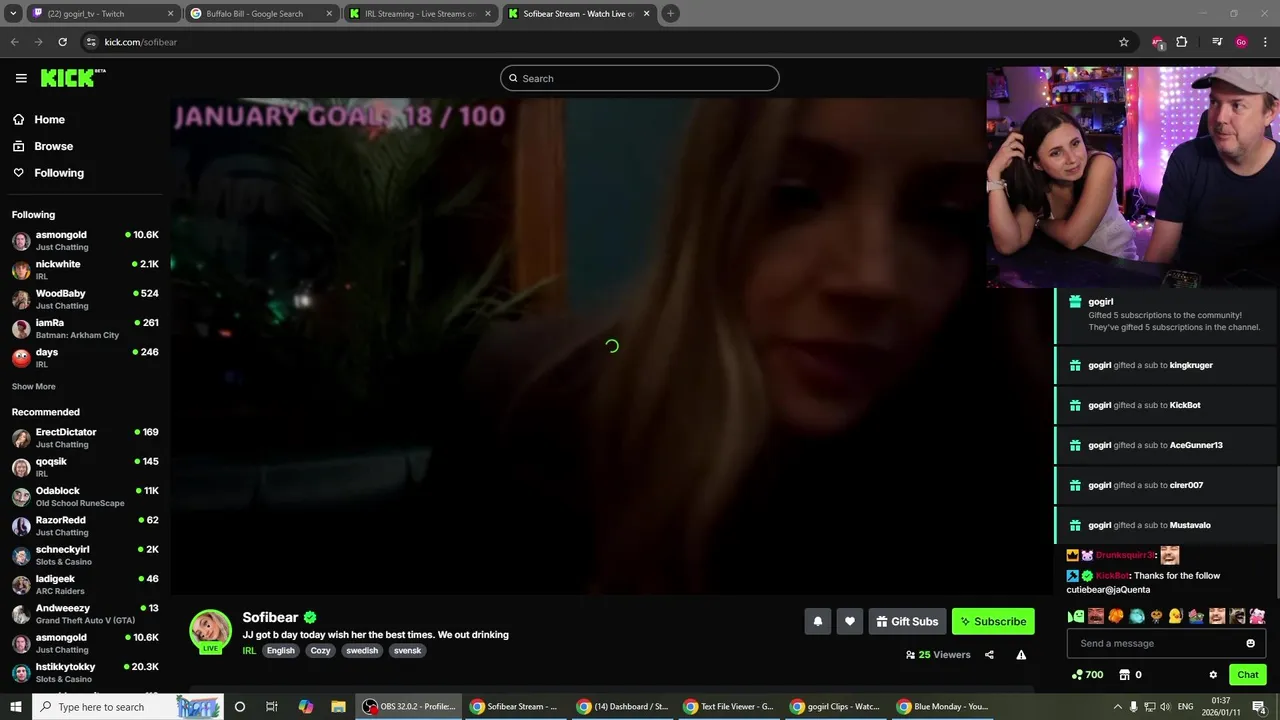This screenshot has width=1280, height=720.
Task: Expand Show More under Following
Action: click(33, 387)
